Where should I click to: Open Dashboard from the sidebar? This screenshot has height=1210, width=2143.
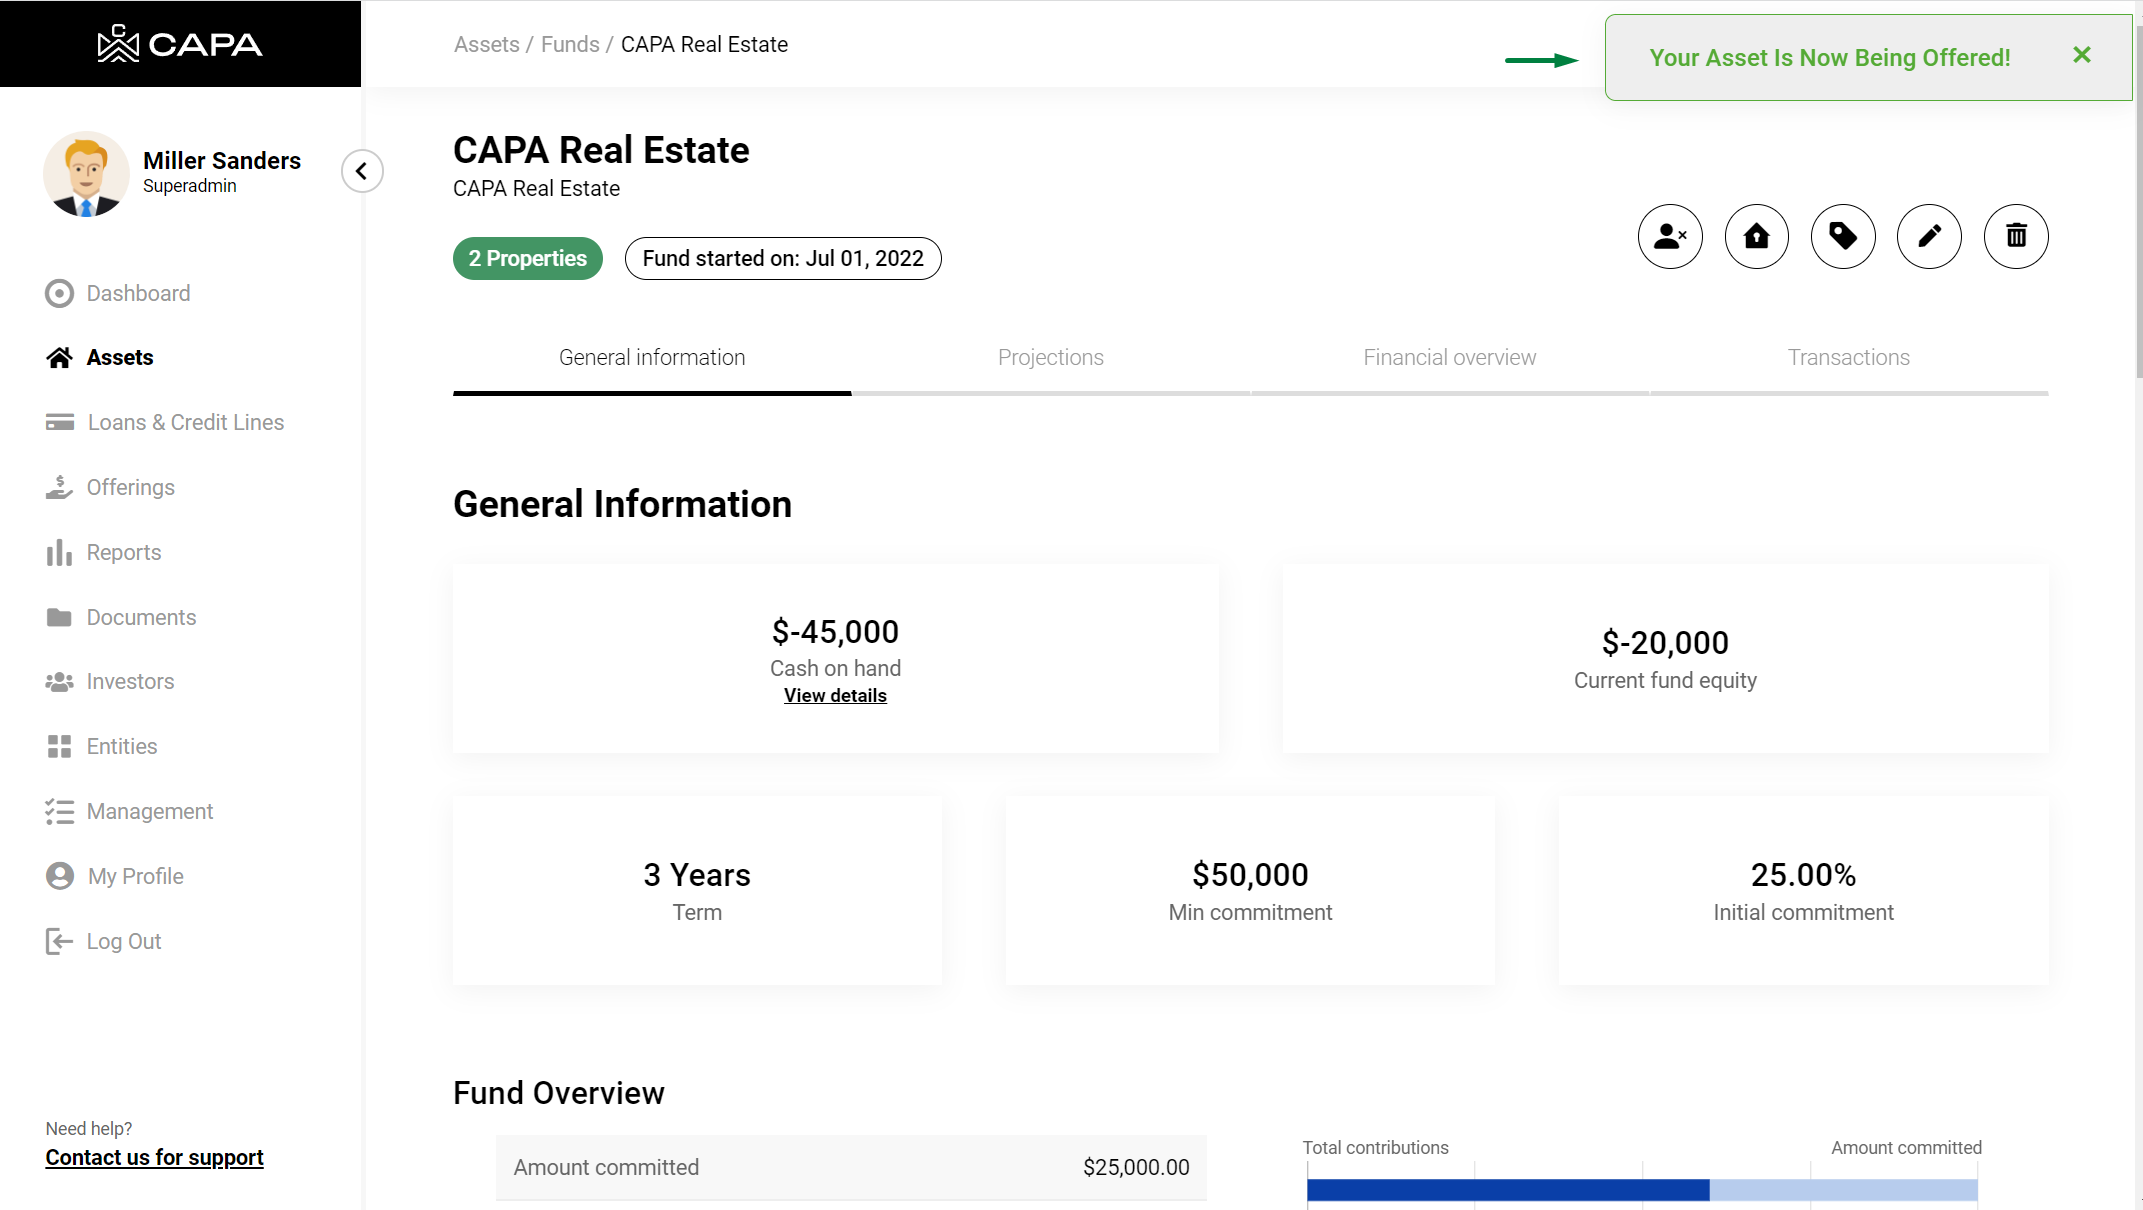click(138, 293)
